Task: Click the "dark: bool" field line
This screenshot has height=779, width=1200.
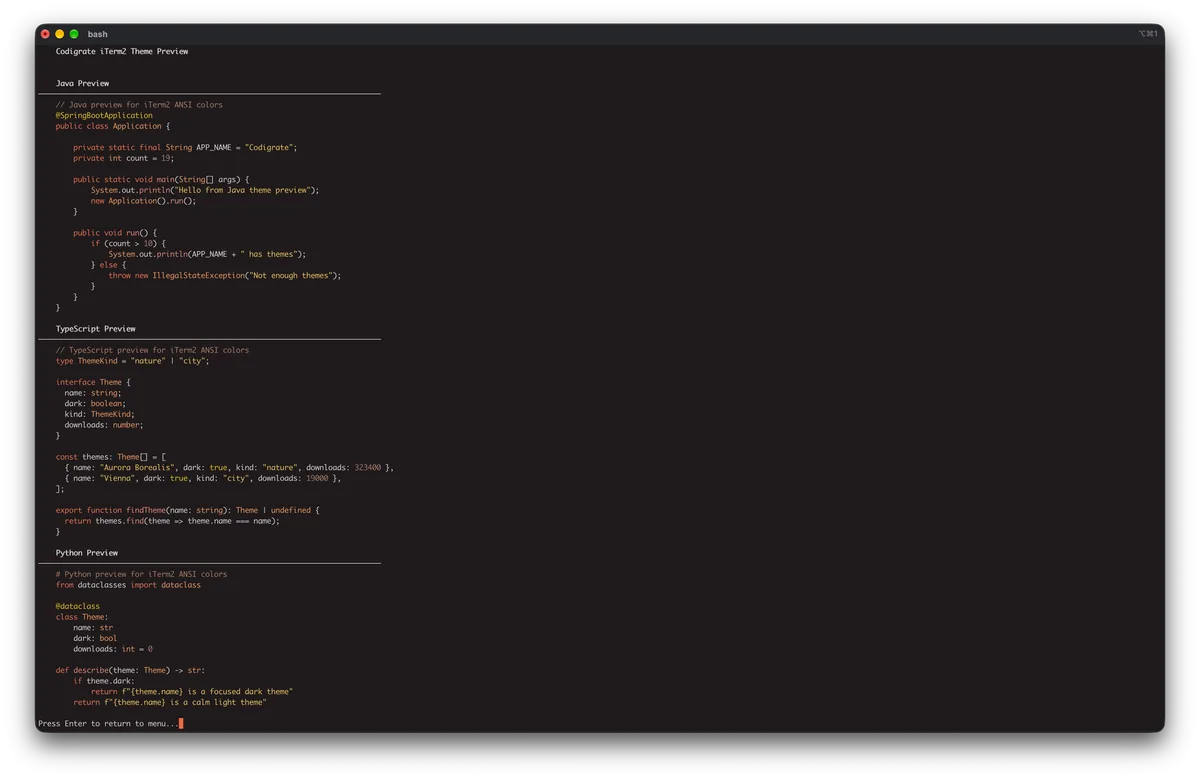Action: pyautogui.click(x=95, y=638)
